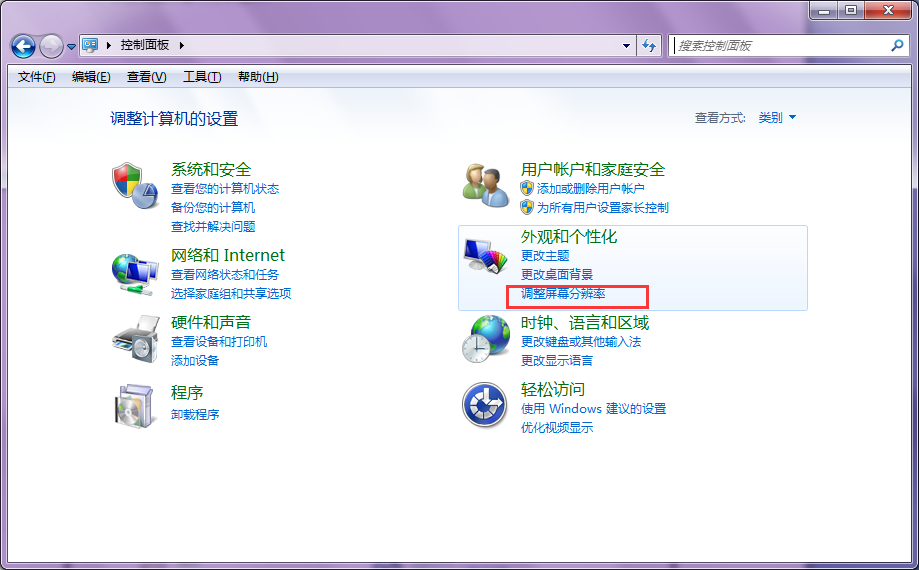The image size is (919, 570).
Task: Click shield icon beside 添加或删除用户帐户
Action: [527, 188]
